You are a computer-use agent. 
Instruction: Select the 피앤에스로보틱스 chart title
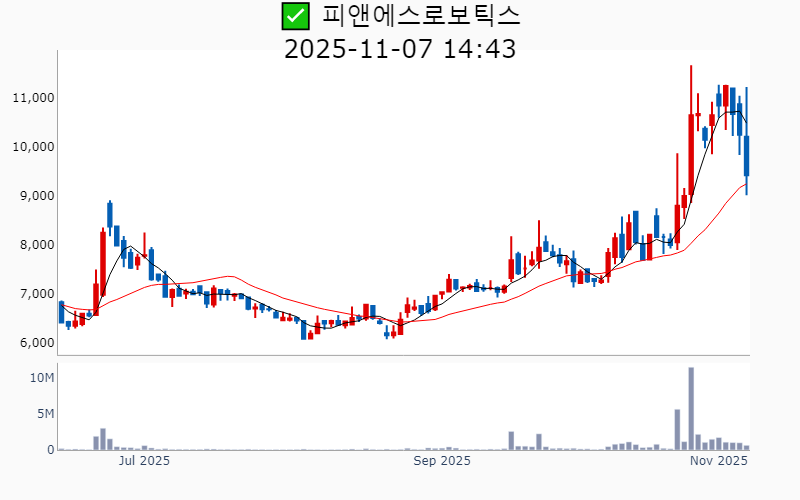click(x=421, y=16)
